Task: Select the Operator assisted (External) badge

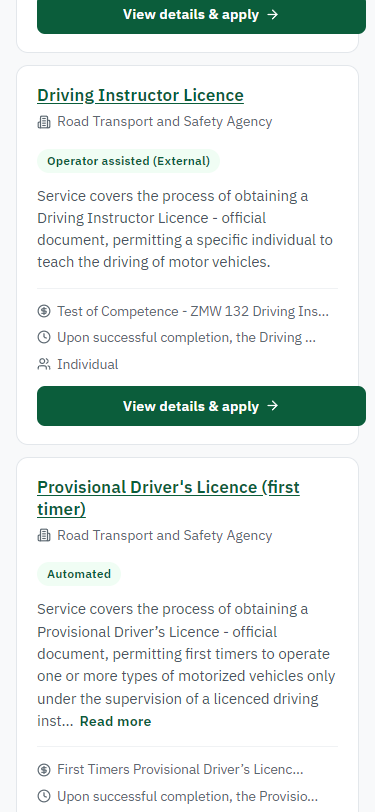Action: 128,161
